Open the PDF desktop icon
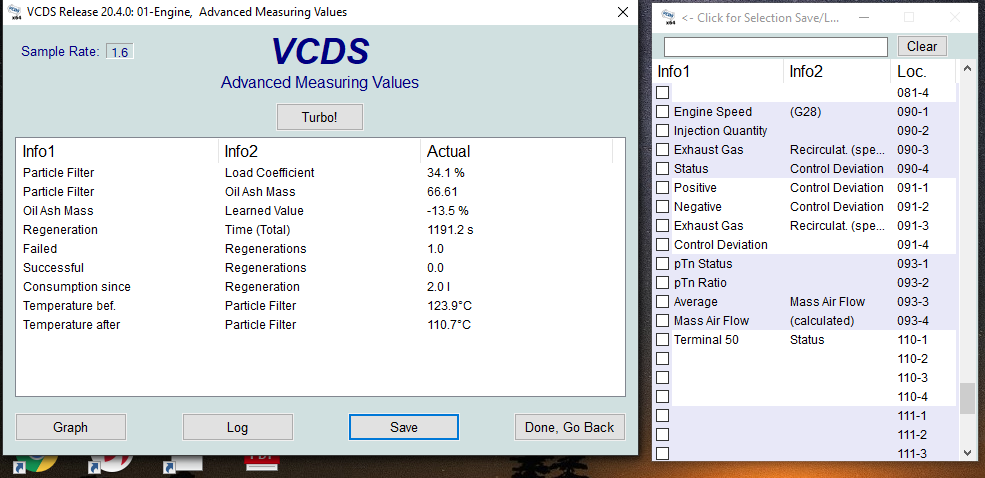 (262, 465)
